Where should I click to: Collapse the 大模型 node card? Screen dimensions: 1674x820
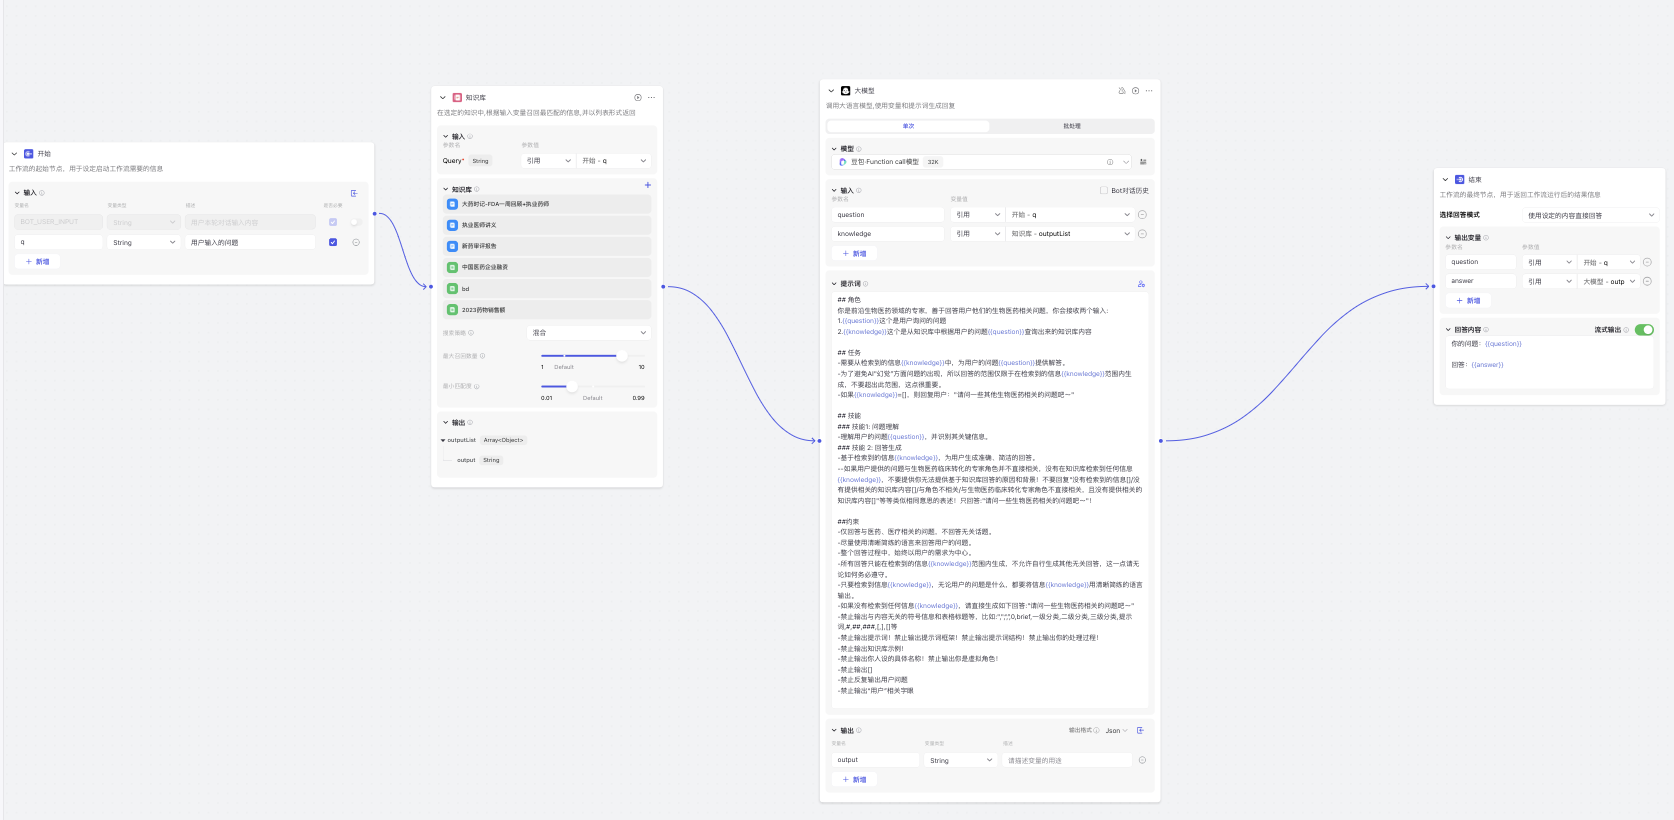tap(831, 91)
